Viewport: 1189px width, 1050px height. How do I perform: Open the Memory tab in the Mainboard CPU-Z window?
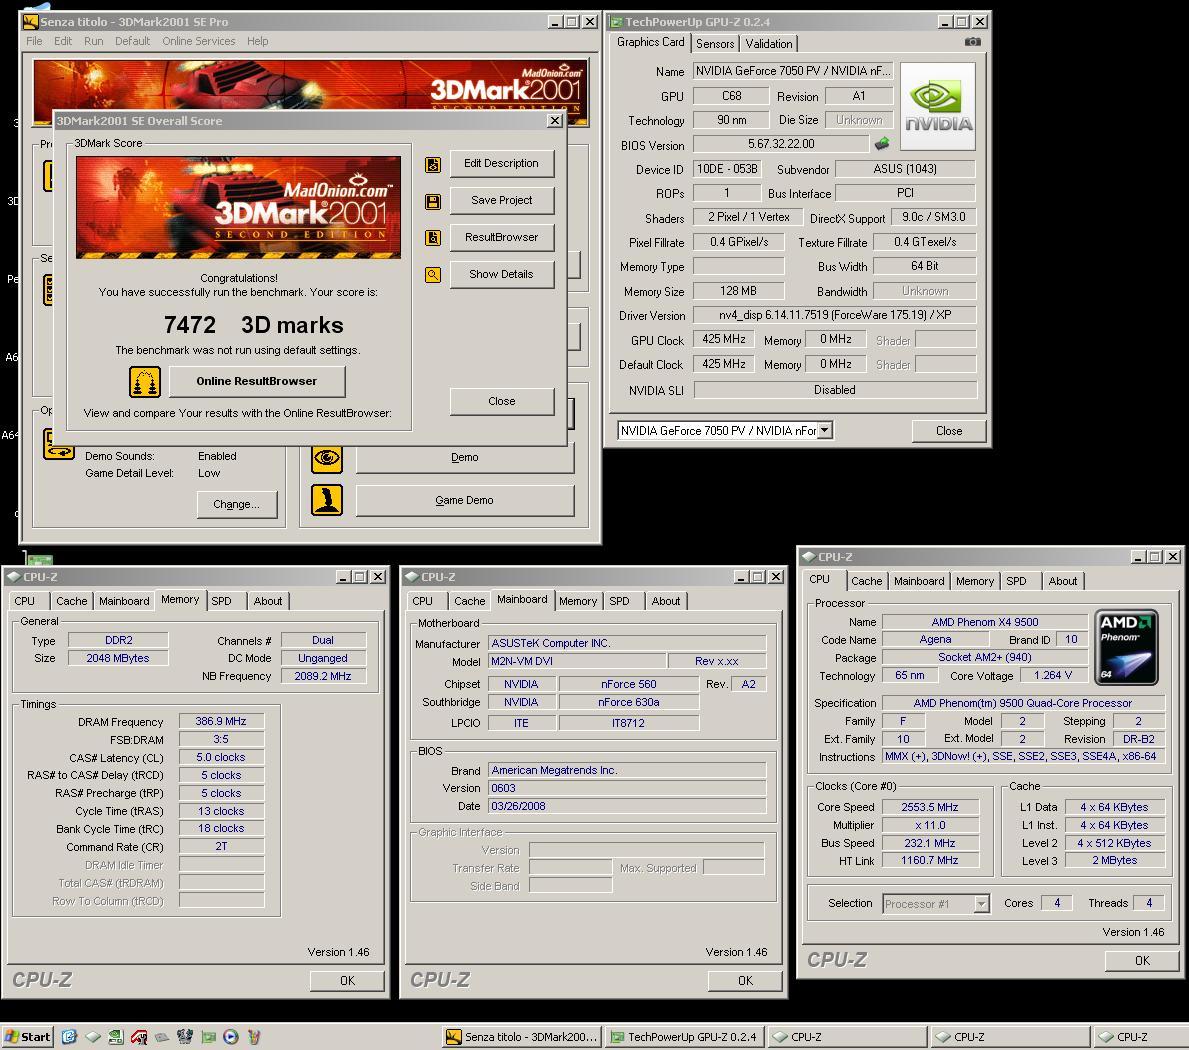[578, 601]
